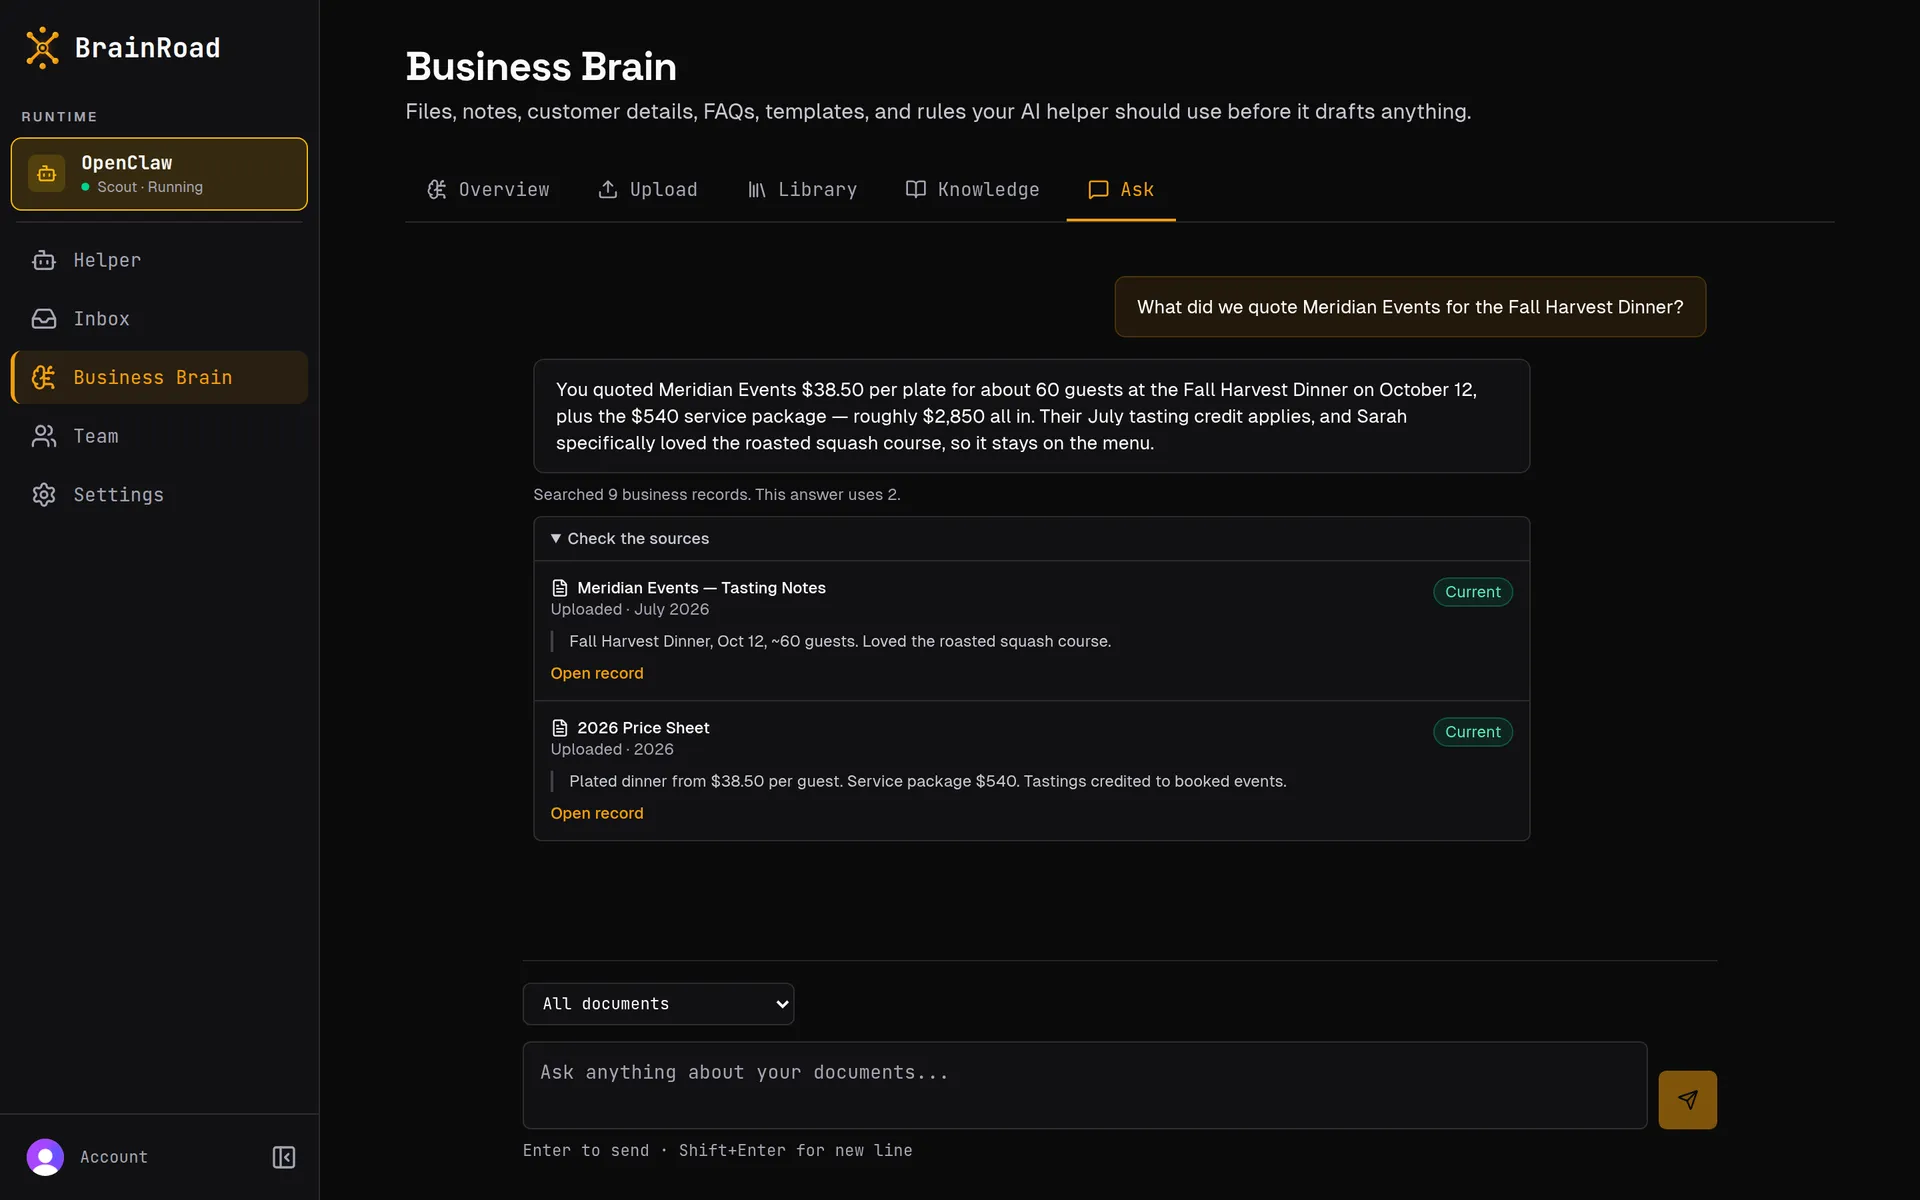The image size is (1920, 1200).
Task: Open the Inbox page
Action: coord(159,319)
